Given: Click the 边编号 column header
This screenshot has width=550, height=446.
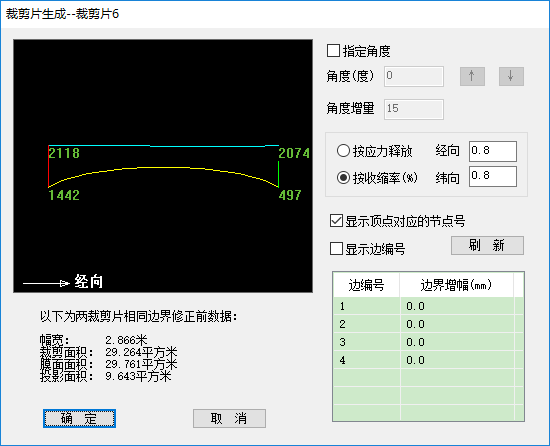Looking at the screenshot, I should 366,285.
